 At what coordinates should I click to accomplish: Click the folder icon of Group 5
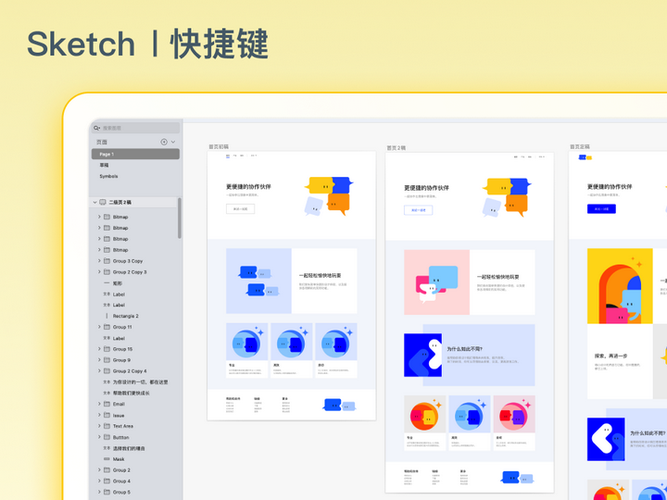(107, 492)
